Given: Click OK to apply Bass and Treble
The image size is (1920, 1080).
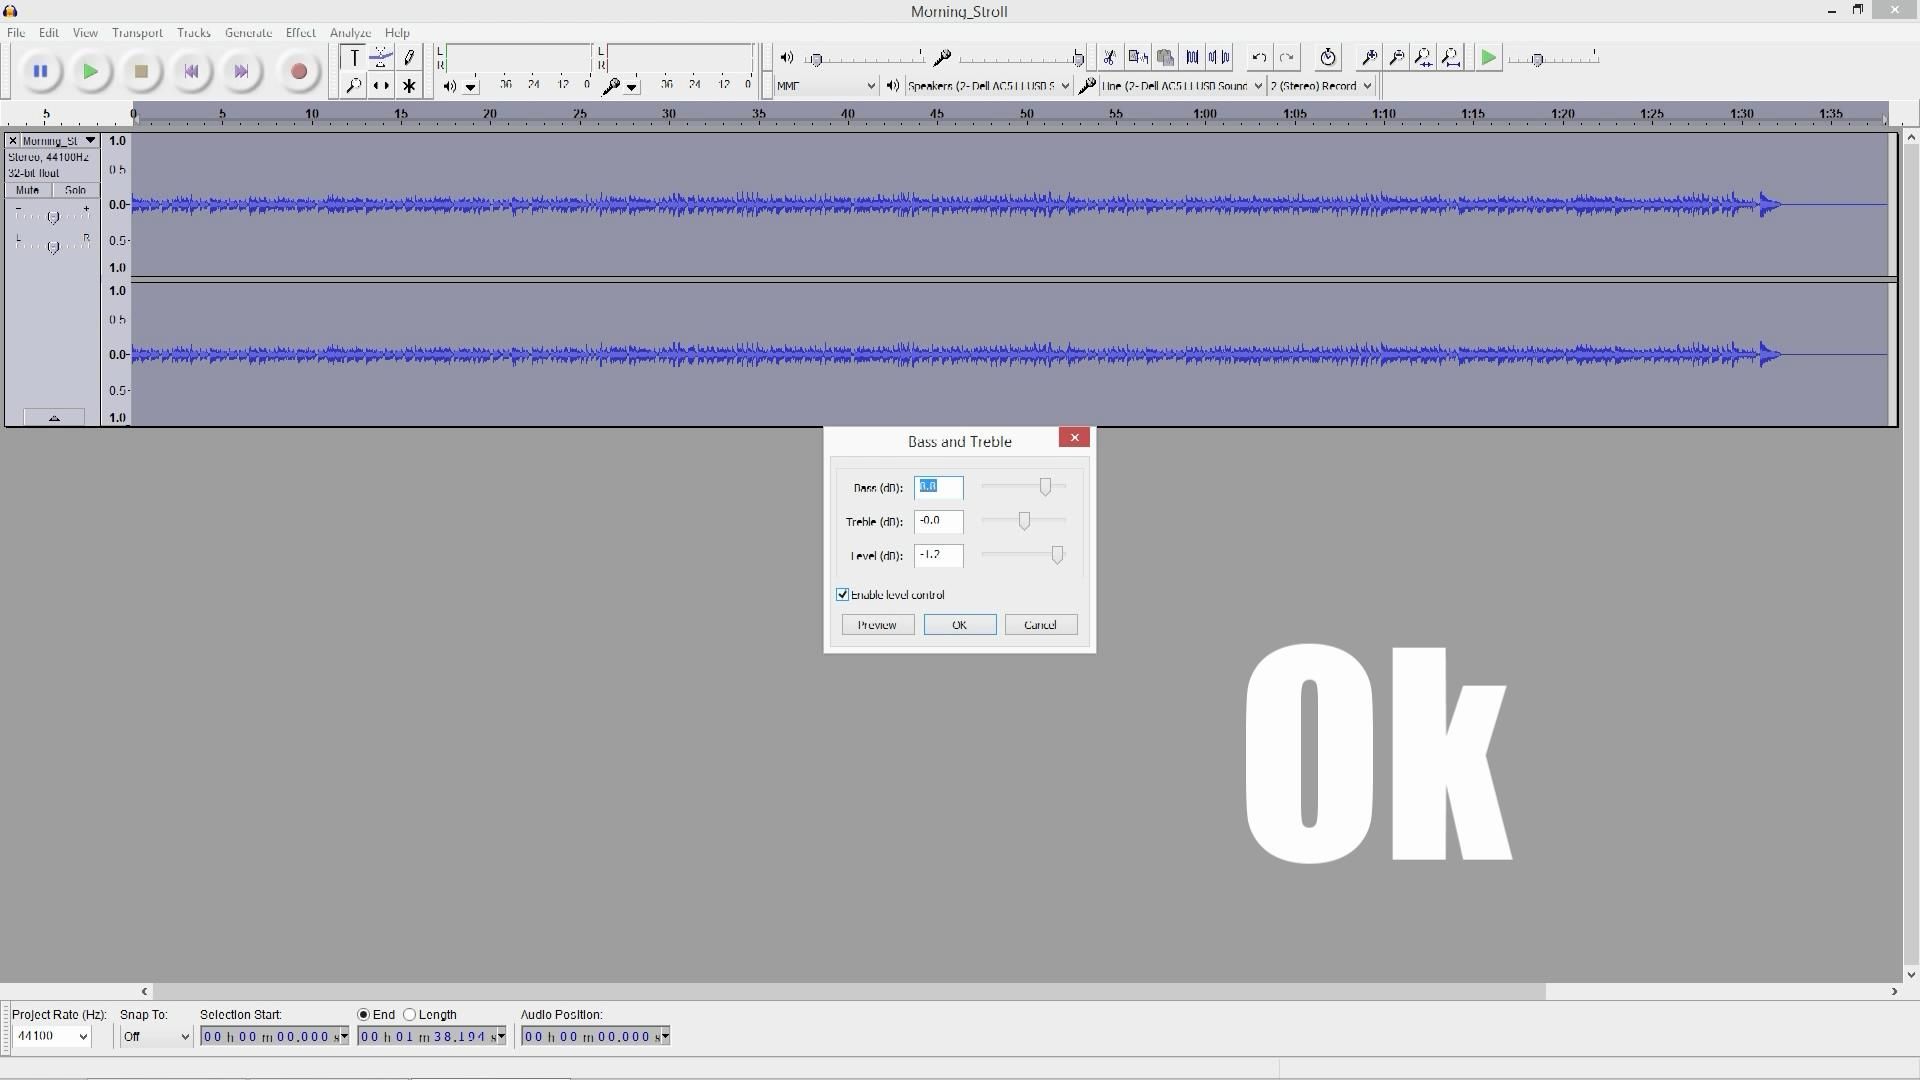Looking at the screenshot, I should click(x=959, y=624).
